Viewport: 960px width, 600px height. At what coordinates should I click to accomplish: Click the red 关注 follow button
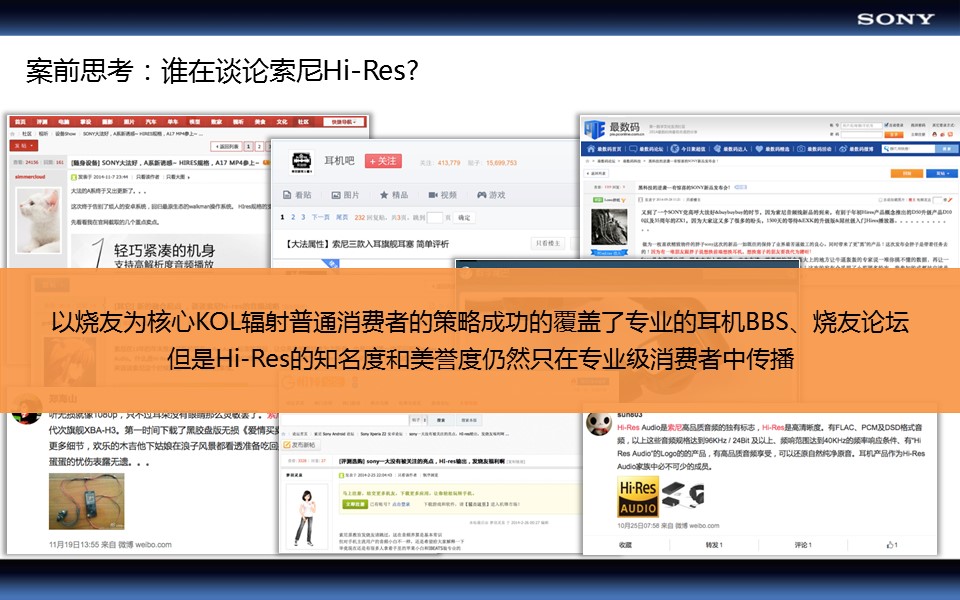[x=383, y=161]
